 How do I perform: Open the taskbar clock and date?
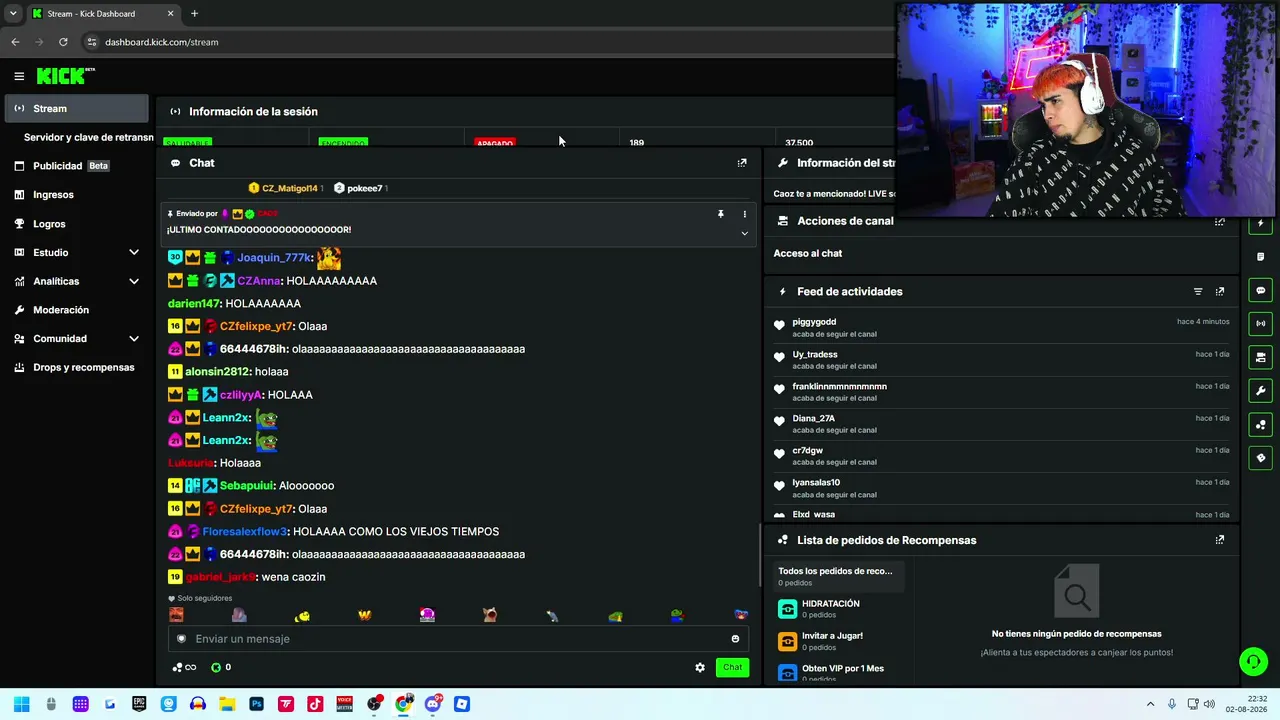1248,704
